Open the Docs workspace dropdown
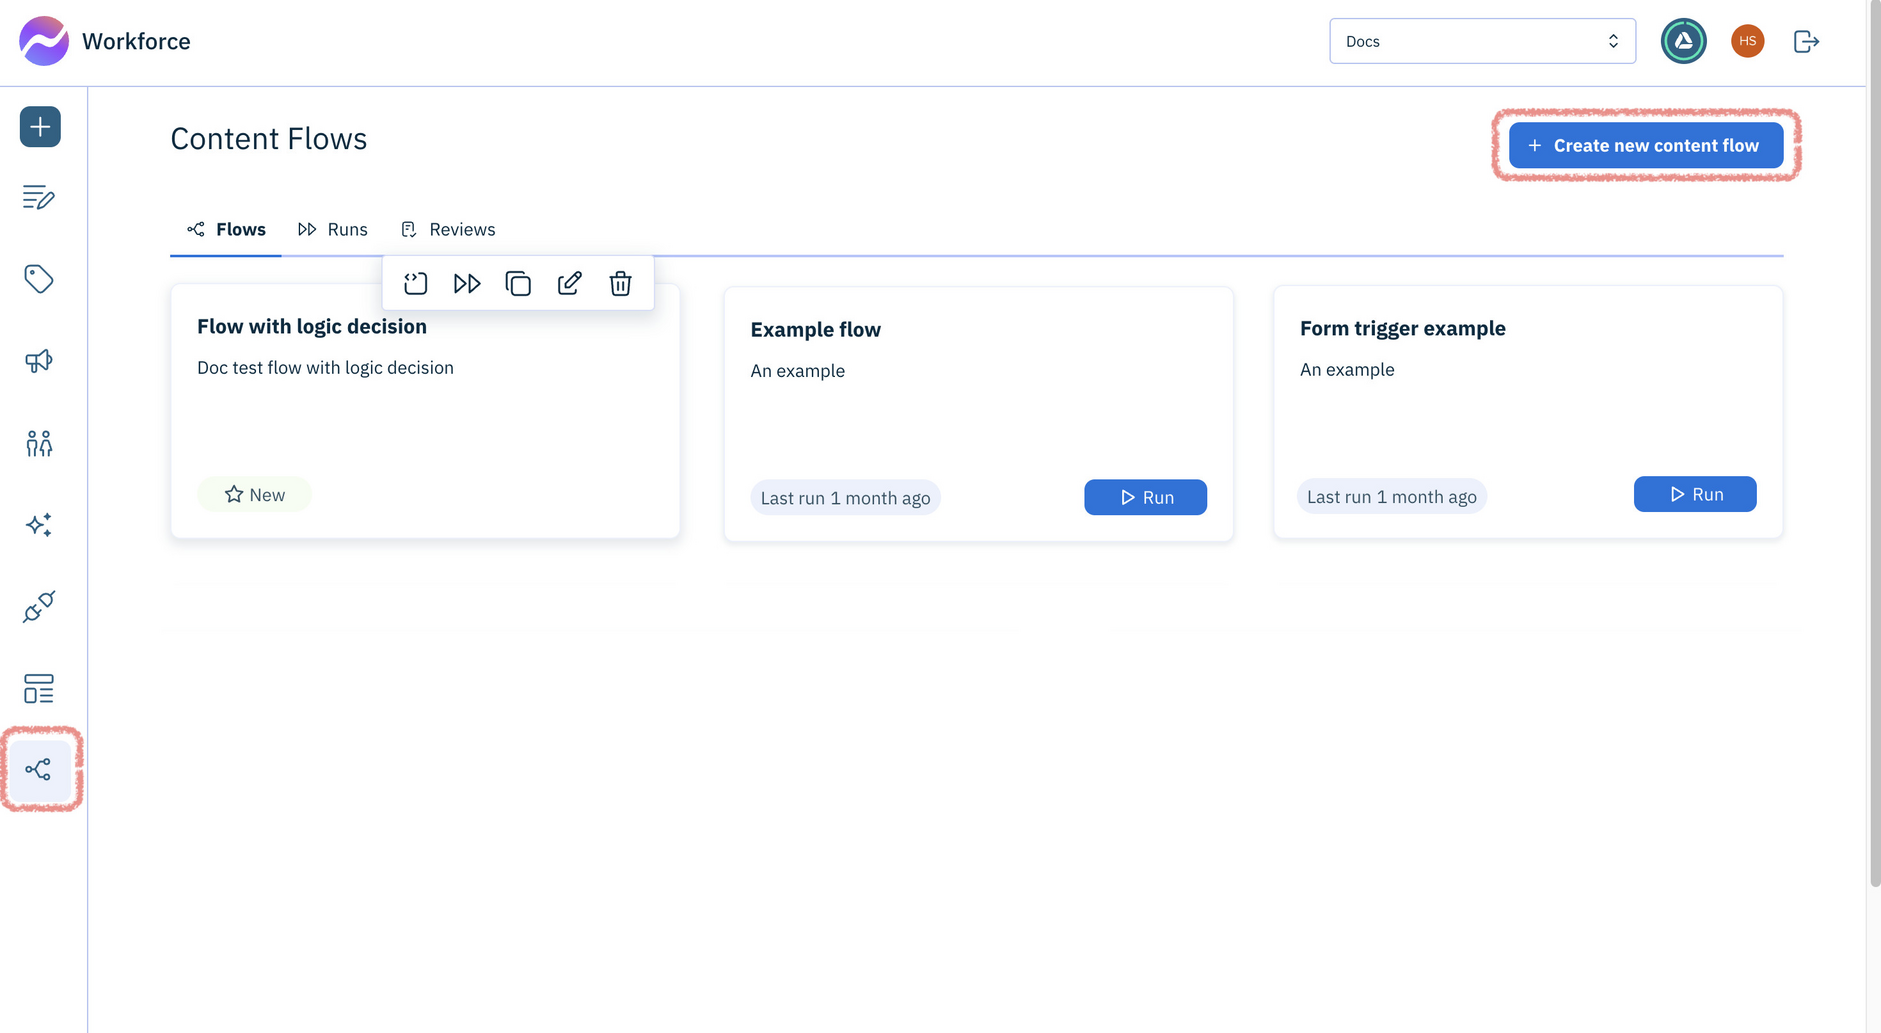The width and height of the screenshot is (1881, 1033). click(1482, 40)
